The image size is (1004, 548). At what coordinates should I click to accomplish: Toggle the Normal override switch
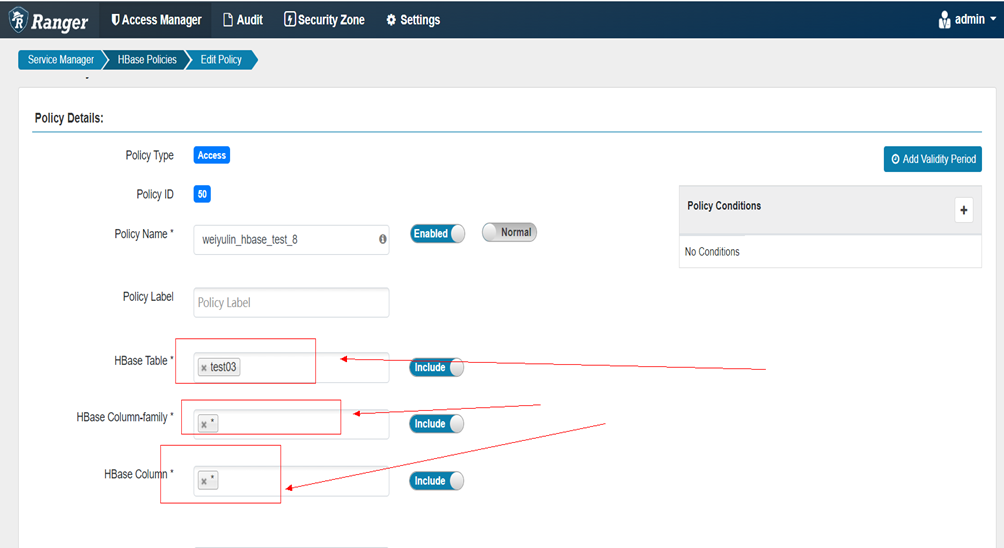[x=510, y=232]
